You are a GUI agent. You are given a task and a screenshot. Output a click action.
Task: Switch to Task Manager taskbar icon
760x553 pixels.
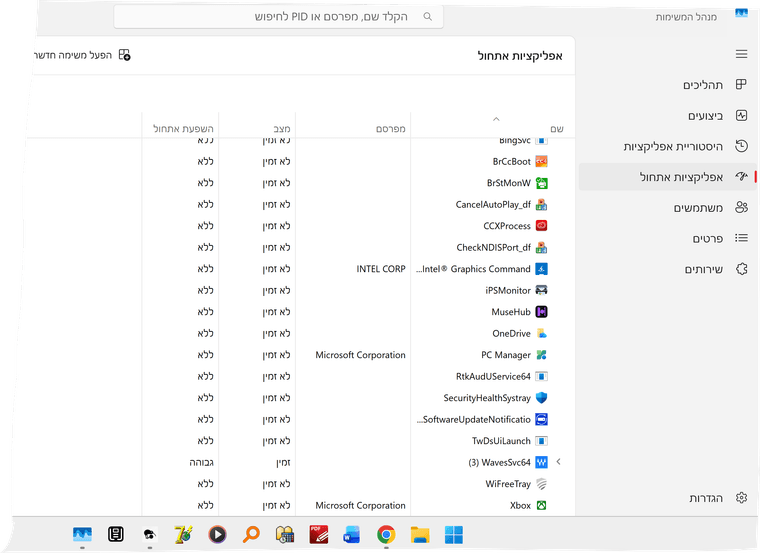(x=82, y=535)
